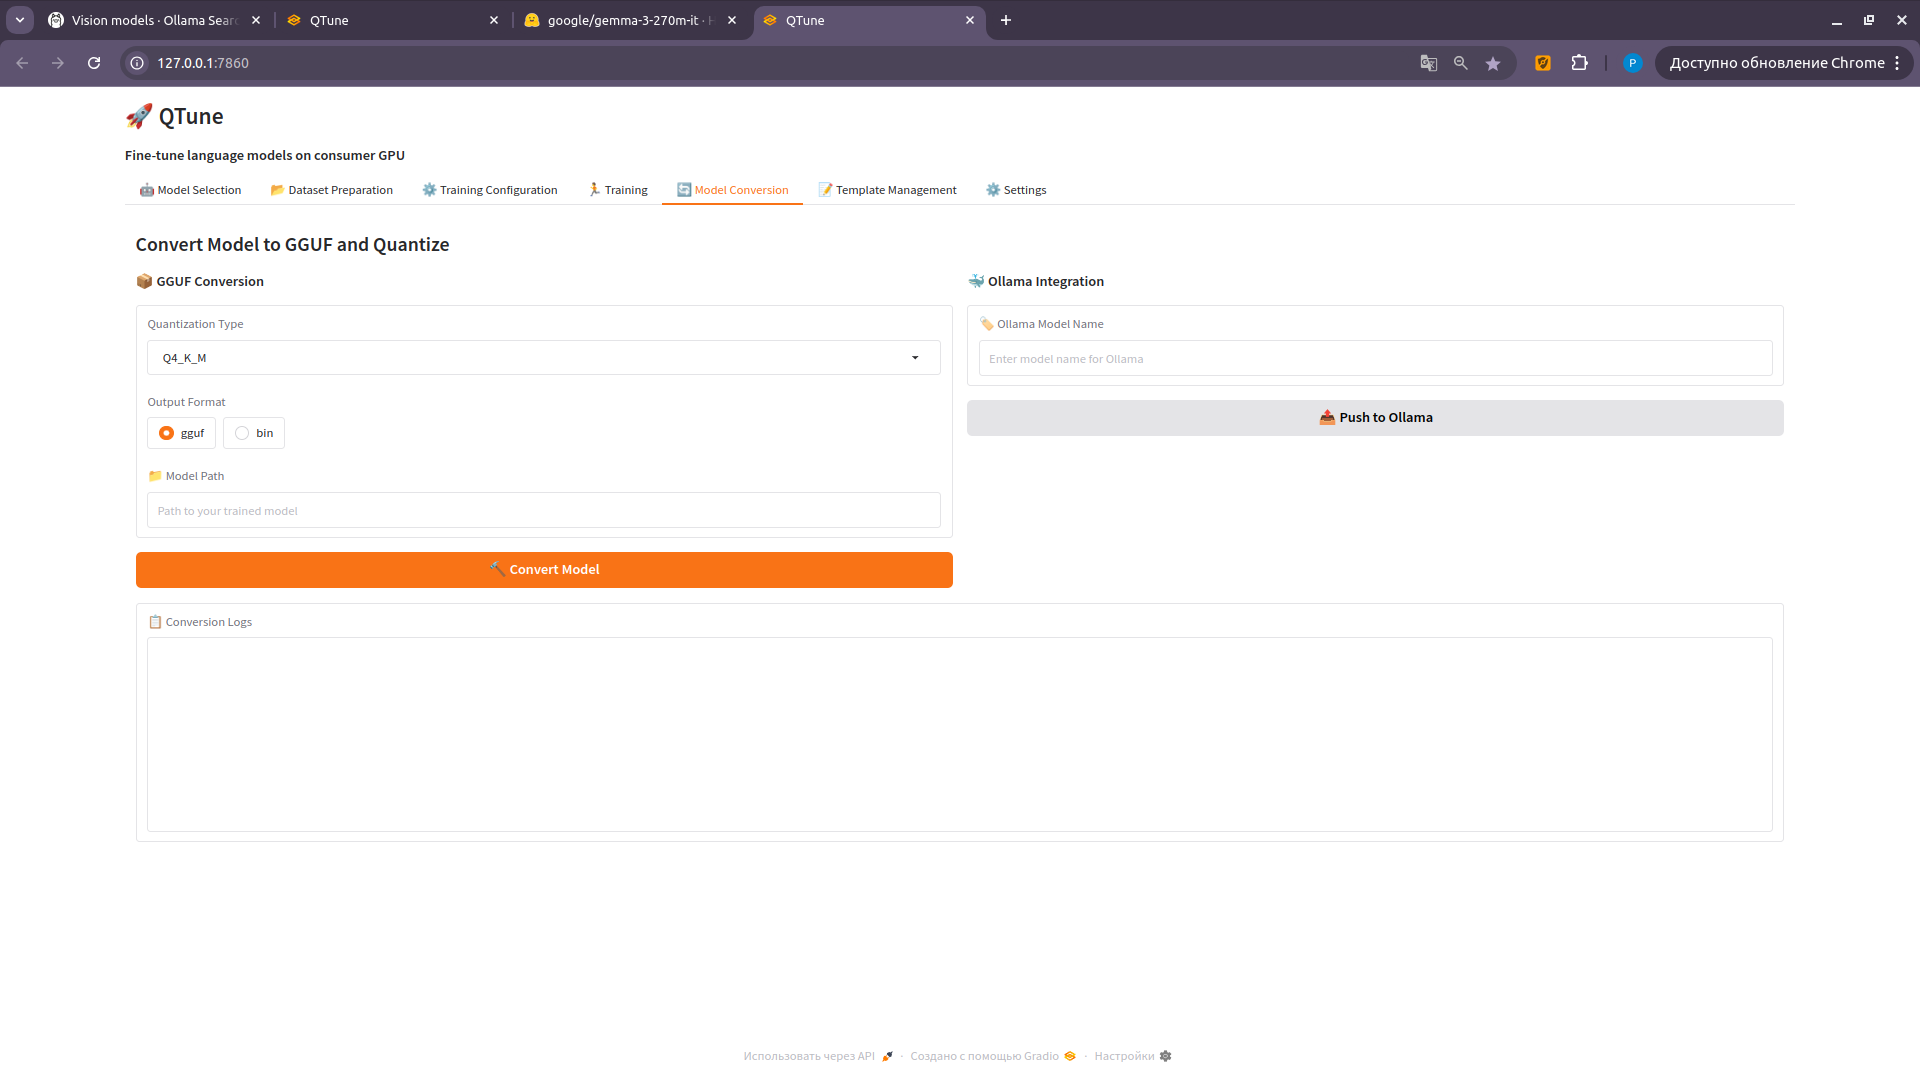
Task: Click the Chrome back arrow
Action: click(22, 63)
